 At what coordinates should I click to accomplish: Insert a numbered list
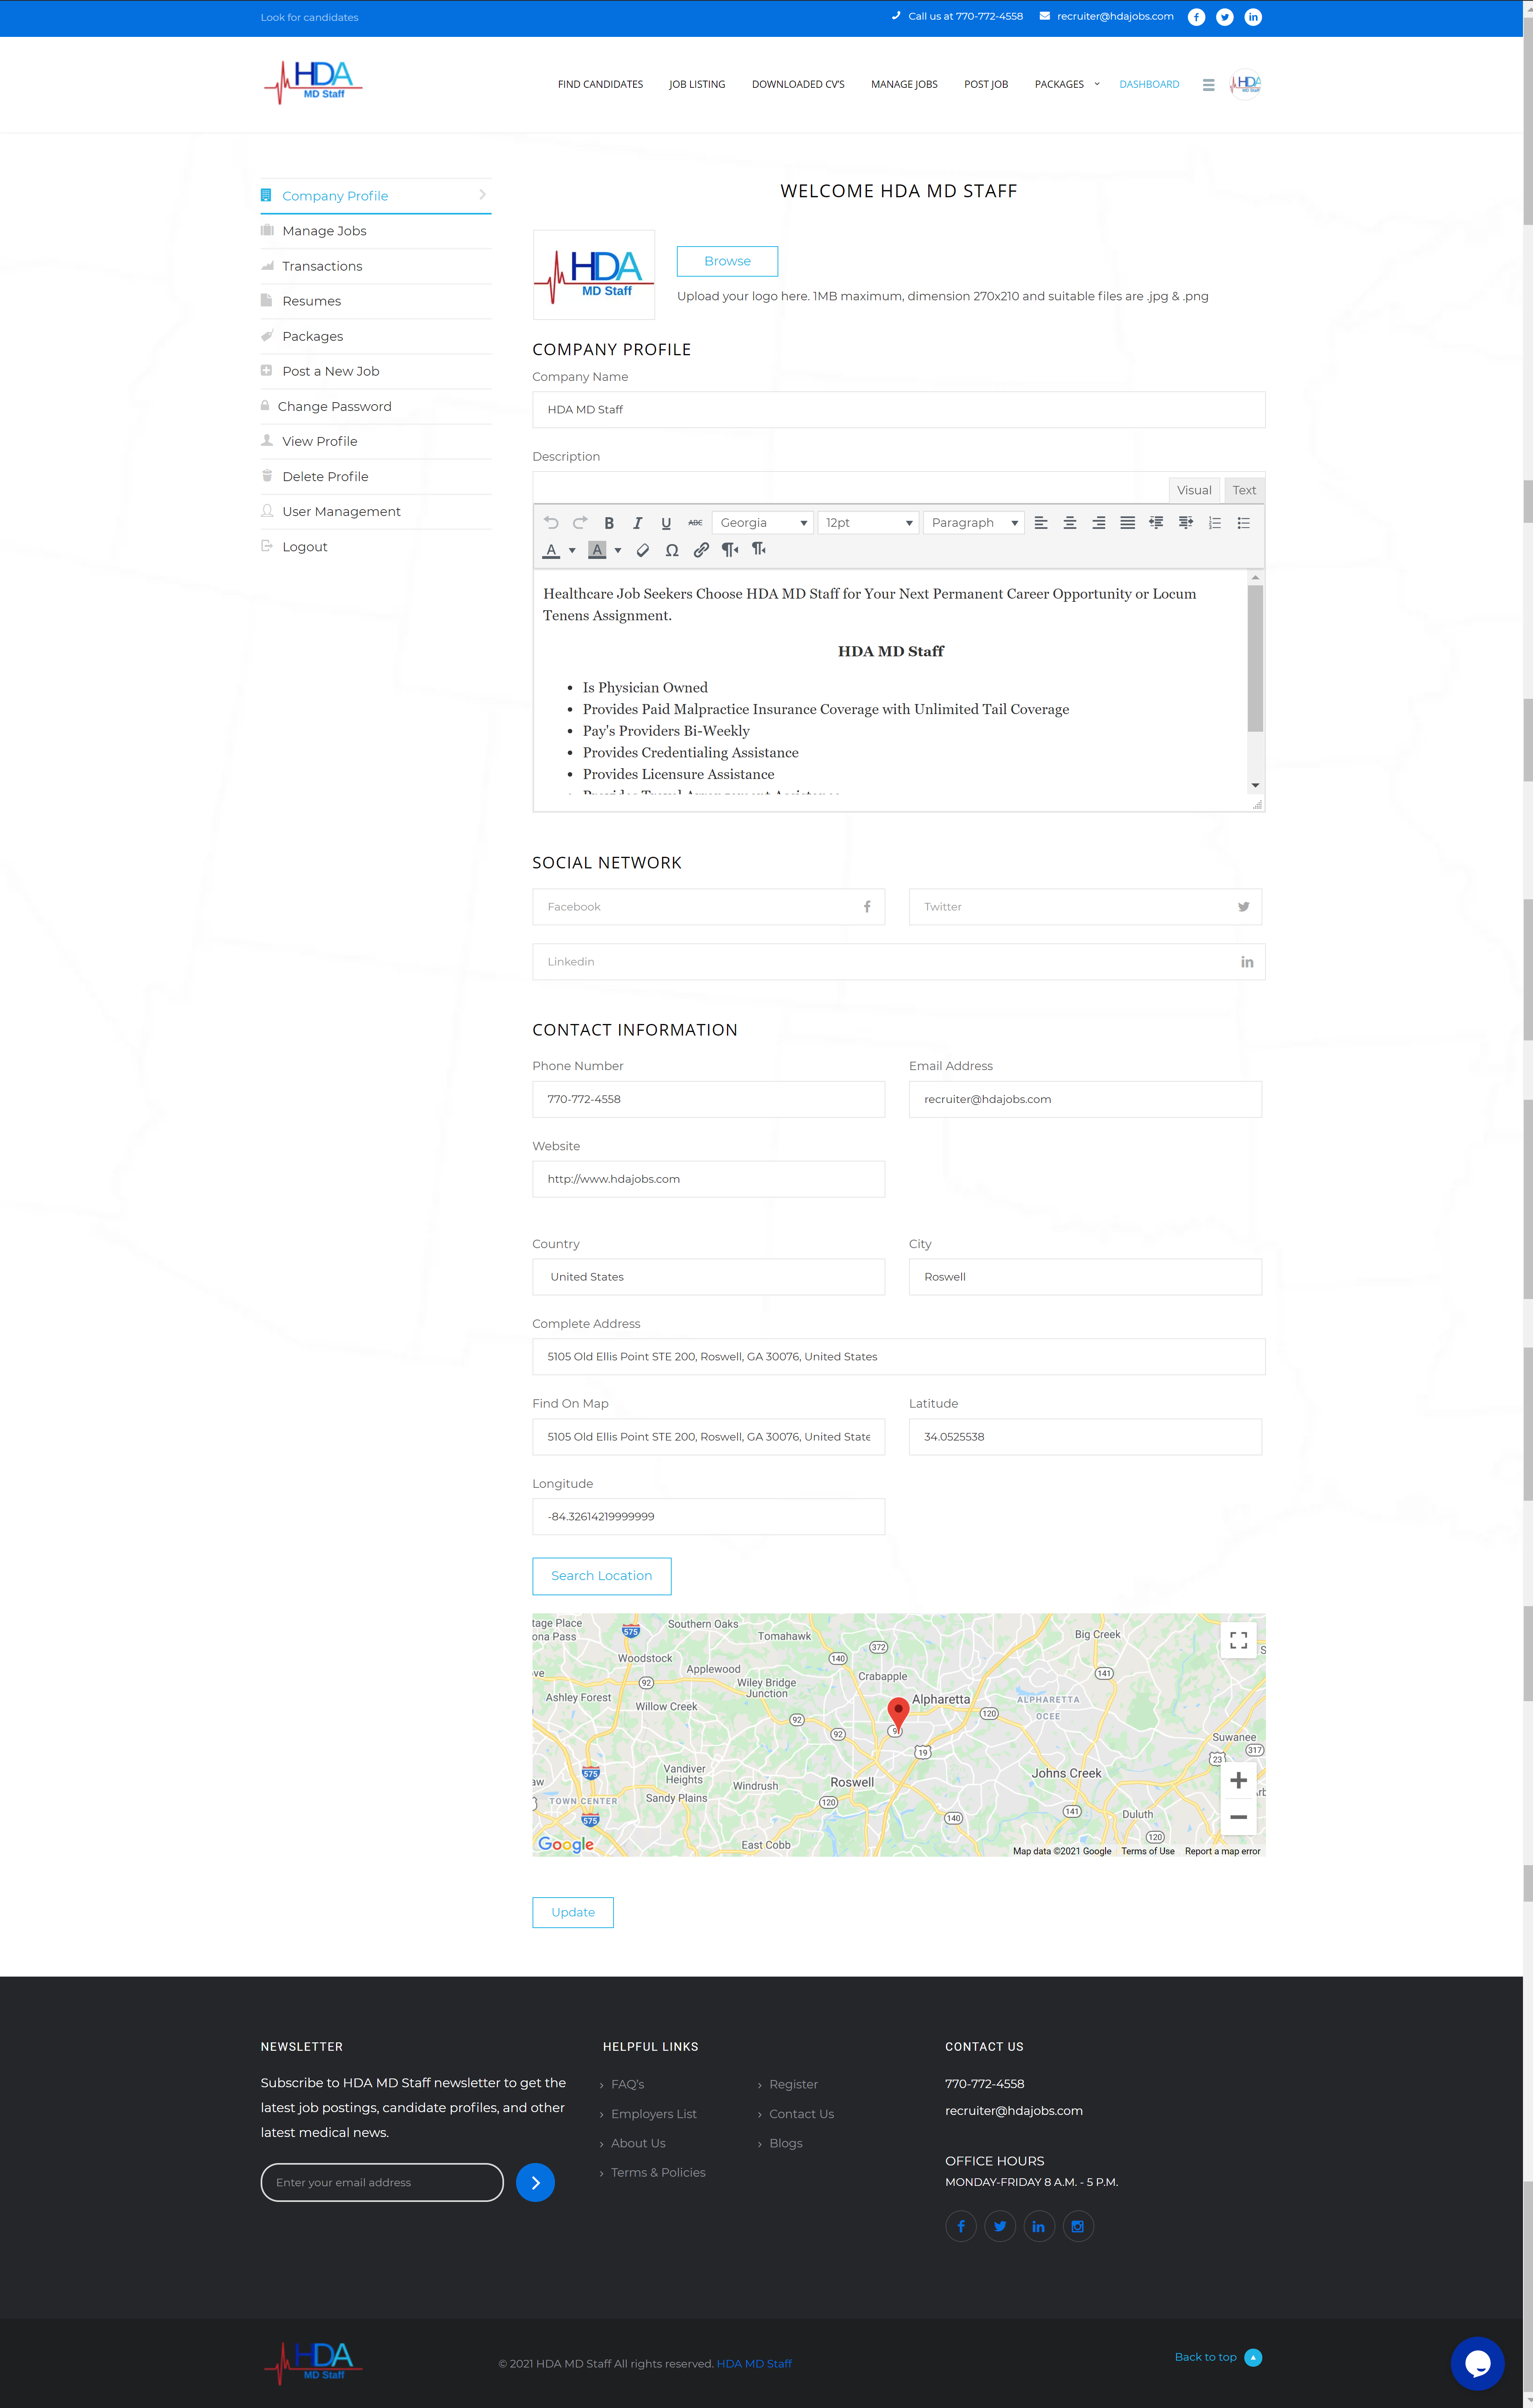coord(1215,522)
